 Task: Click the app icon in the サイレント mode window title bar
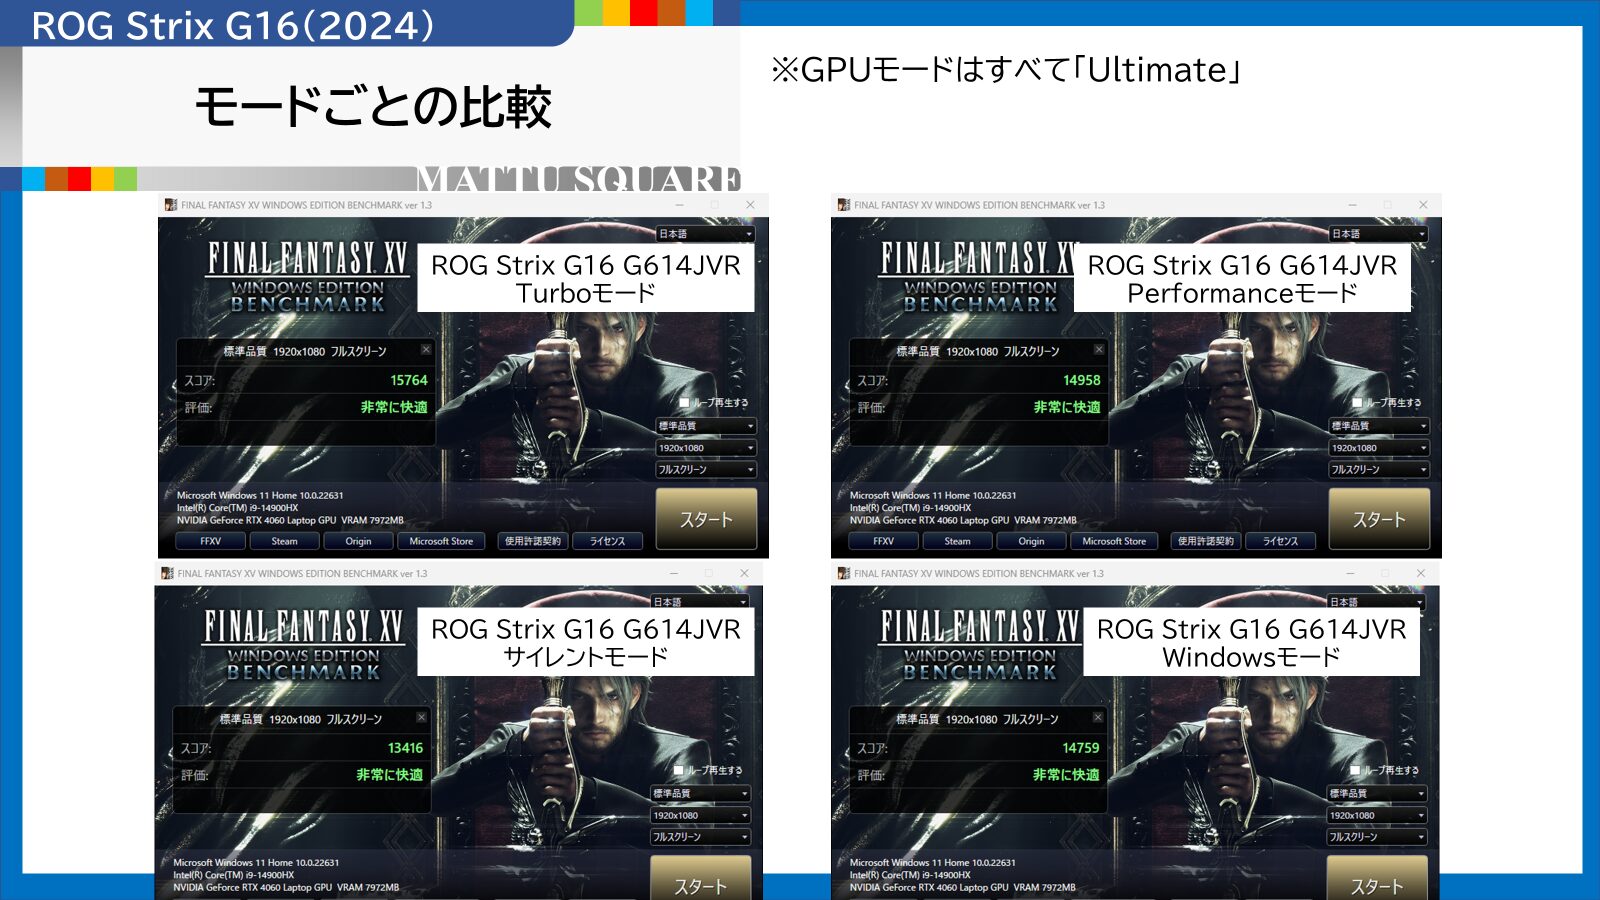point(167,573)
